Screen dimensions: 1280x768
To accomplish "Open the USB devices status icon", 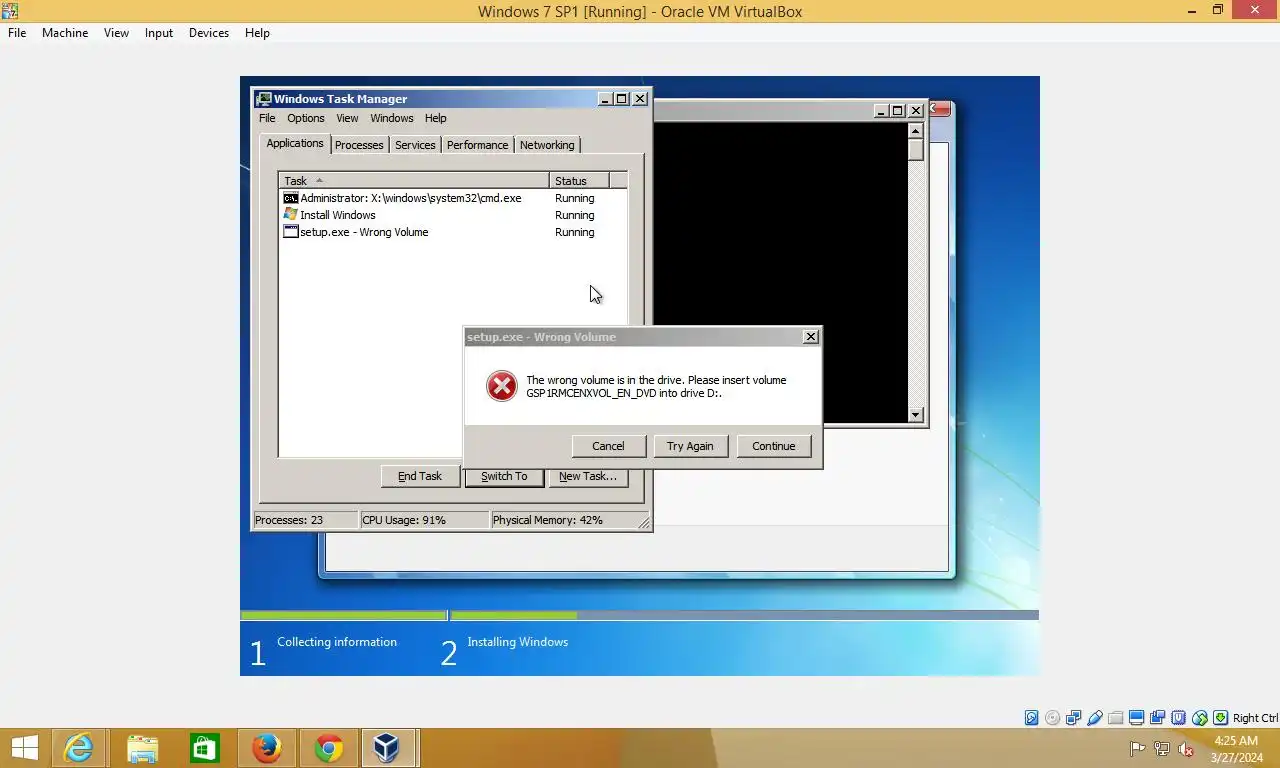I will click(x=1094, y=718).
